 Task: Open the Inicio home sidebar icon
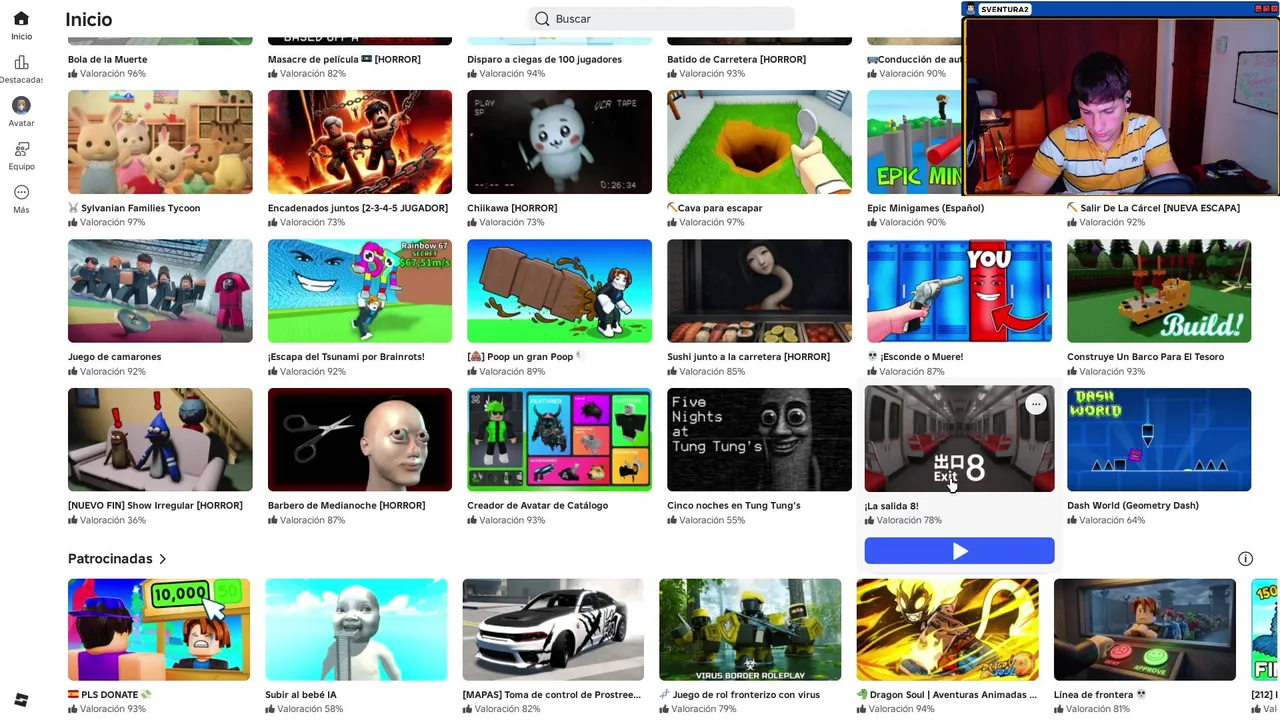(x=21, y=19)
